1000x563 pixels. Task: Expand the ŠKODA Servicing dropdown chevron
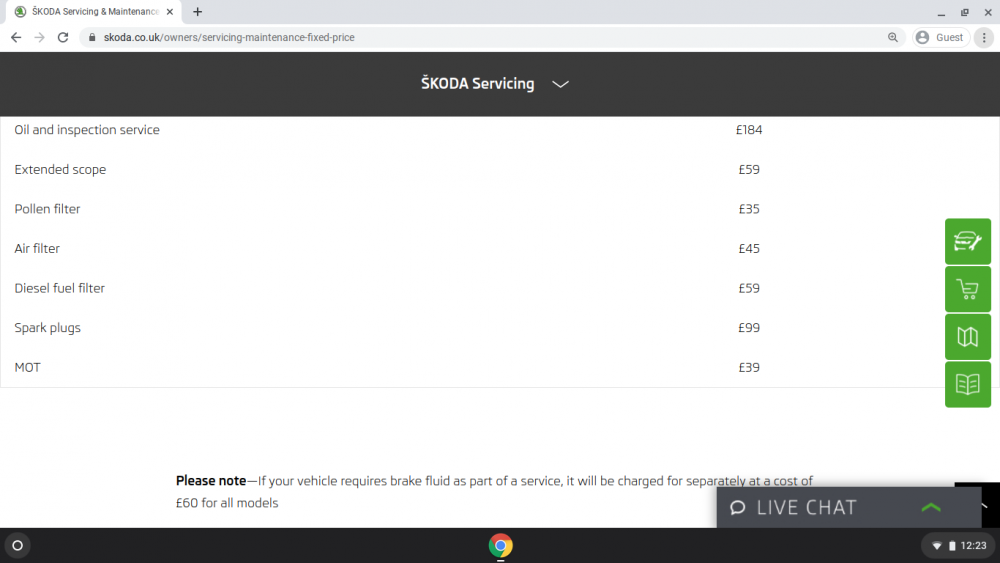[x=560, y=84]
